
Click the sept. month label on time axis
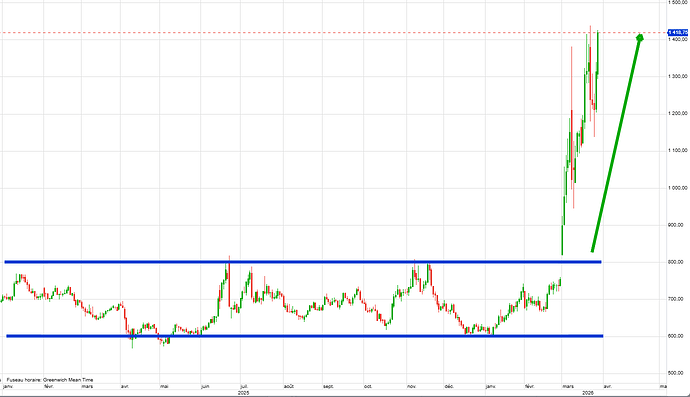(328, 386)
